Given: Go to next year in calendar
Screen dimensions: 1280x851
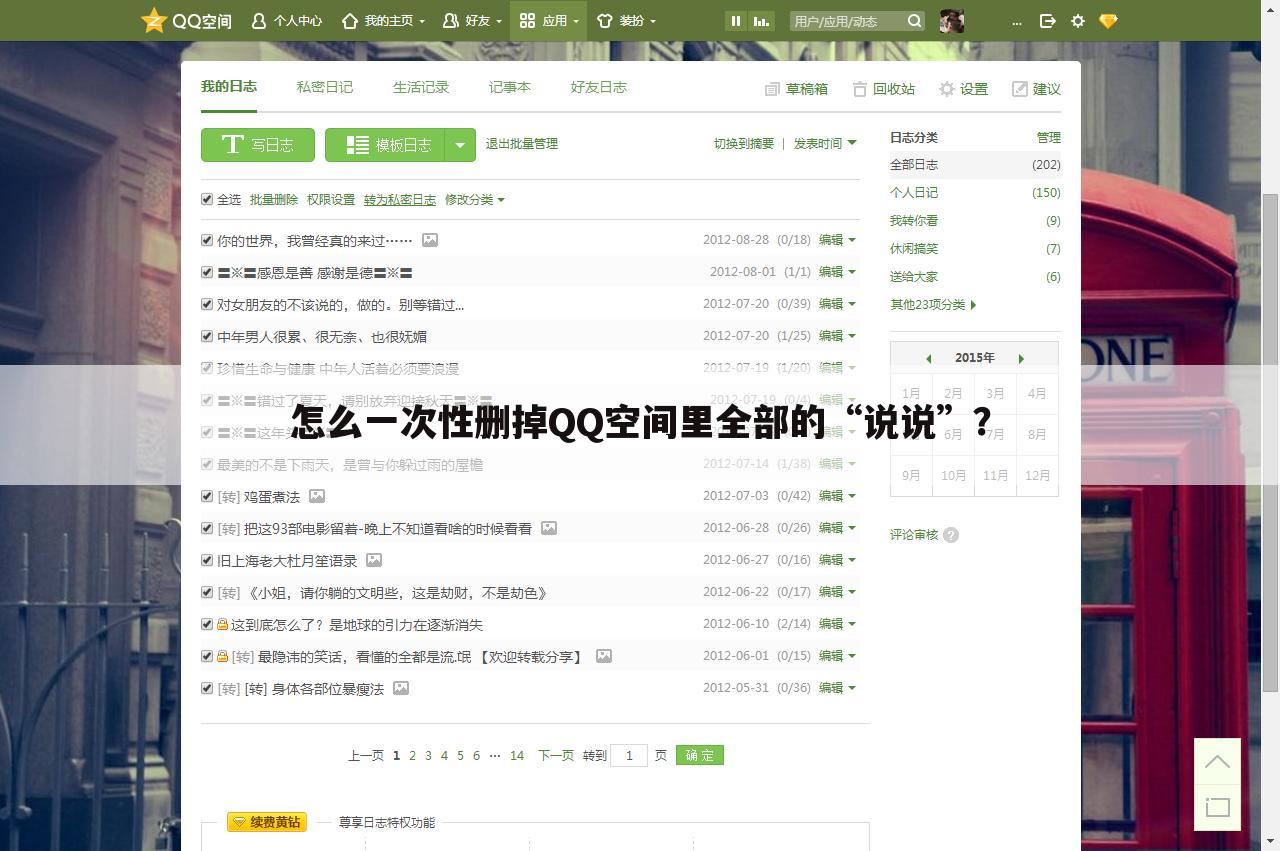Looking at the screenshot, I should [x=1021, y=358].
